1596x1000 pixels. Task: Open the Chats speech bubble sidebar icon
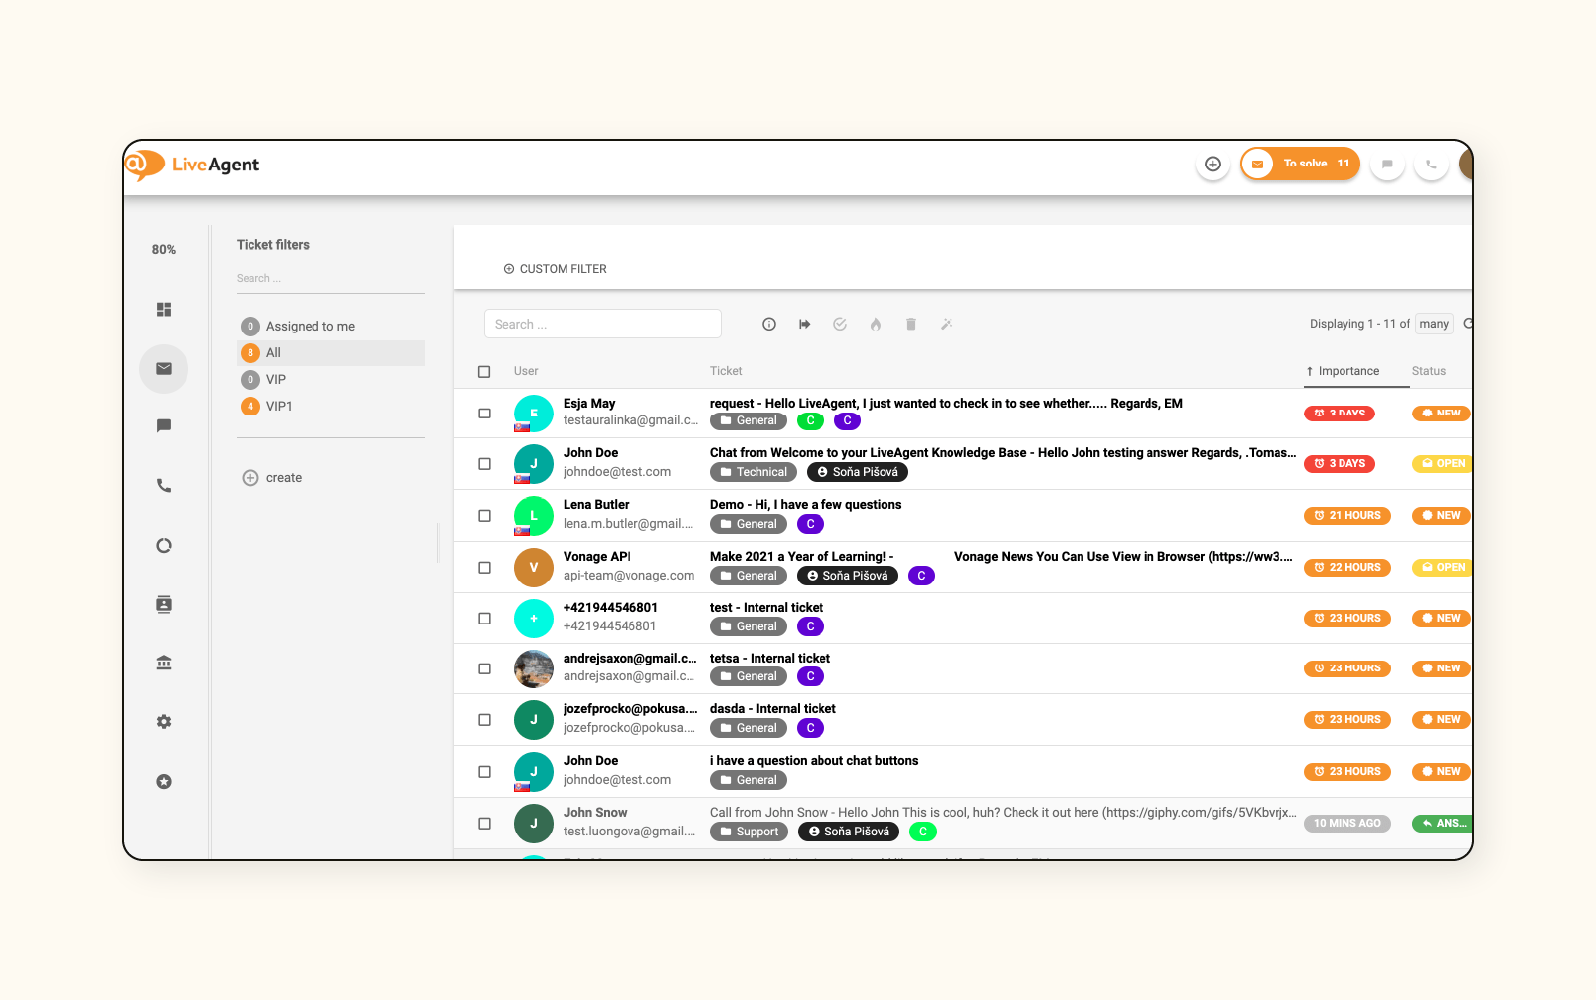(164, 426)
